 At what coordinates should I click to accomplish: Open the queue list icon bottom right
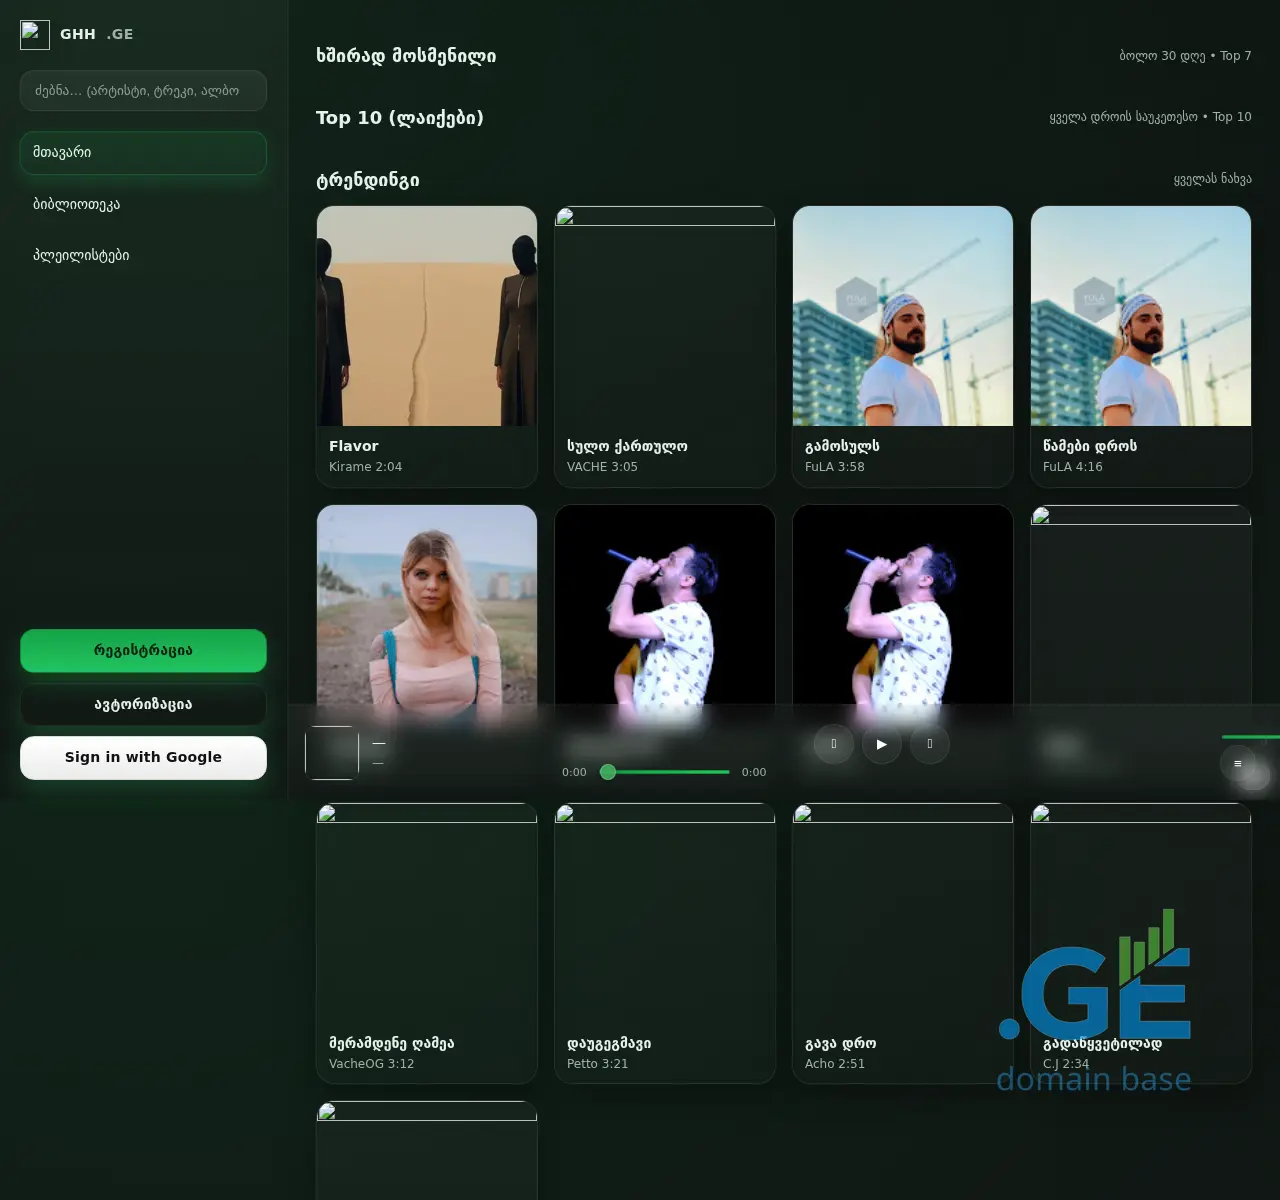(1238, 763)
